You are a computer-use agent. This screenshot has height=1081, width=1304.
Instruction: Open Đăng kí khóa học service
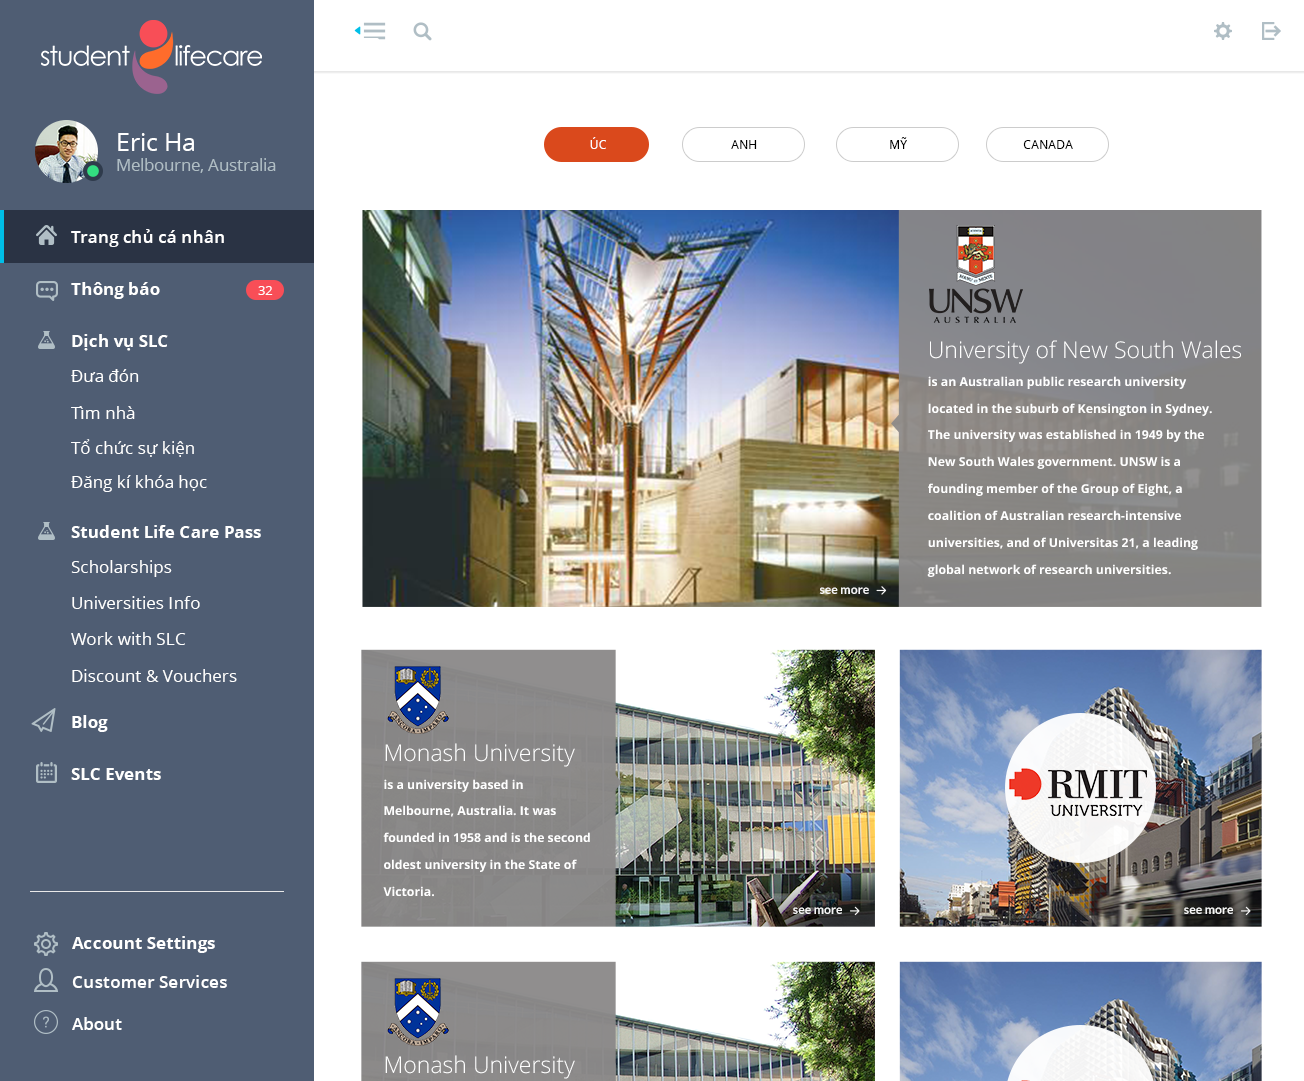[x=139, y=482]
